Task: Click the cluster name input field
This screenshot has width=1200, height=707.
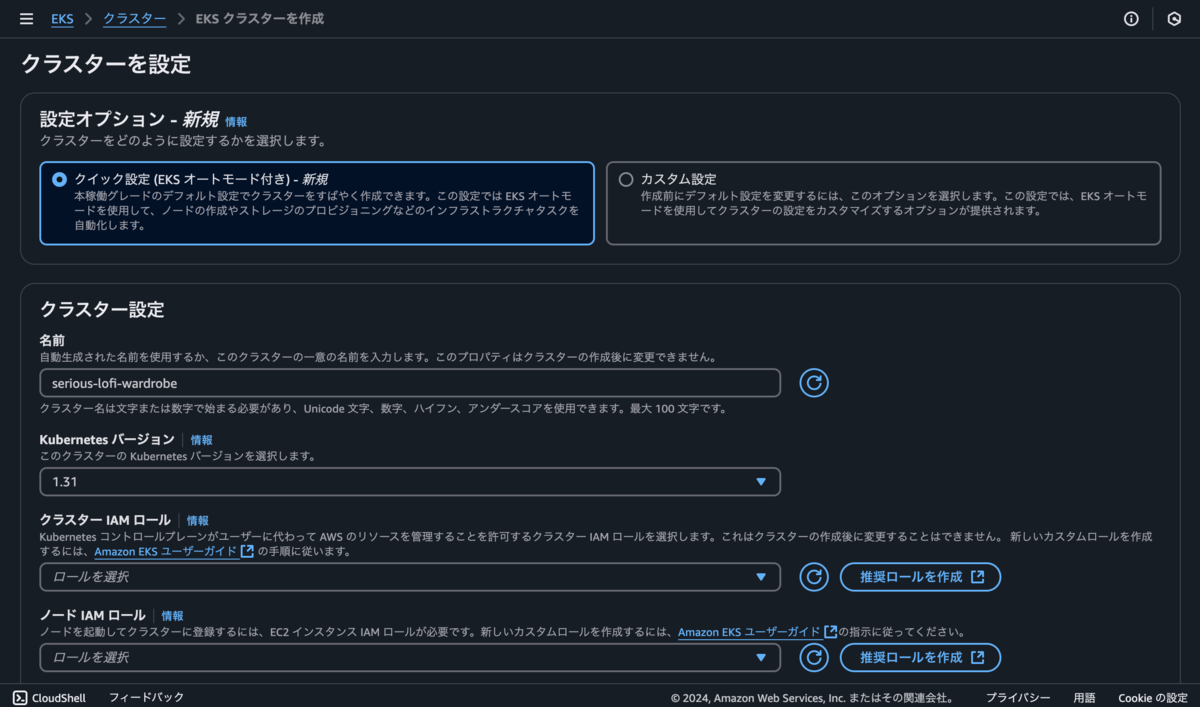Action: (x=410, y=383)
